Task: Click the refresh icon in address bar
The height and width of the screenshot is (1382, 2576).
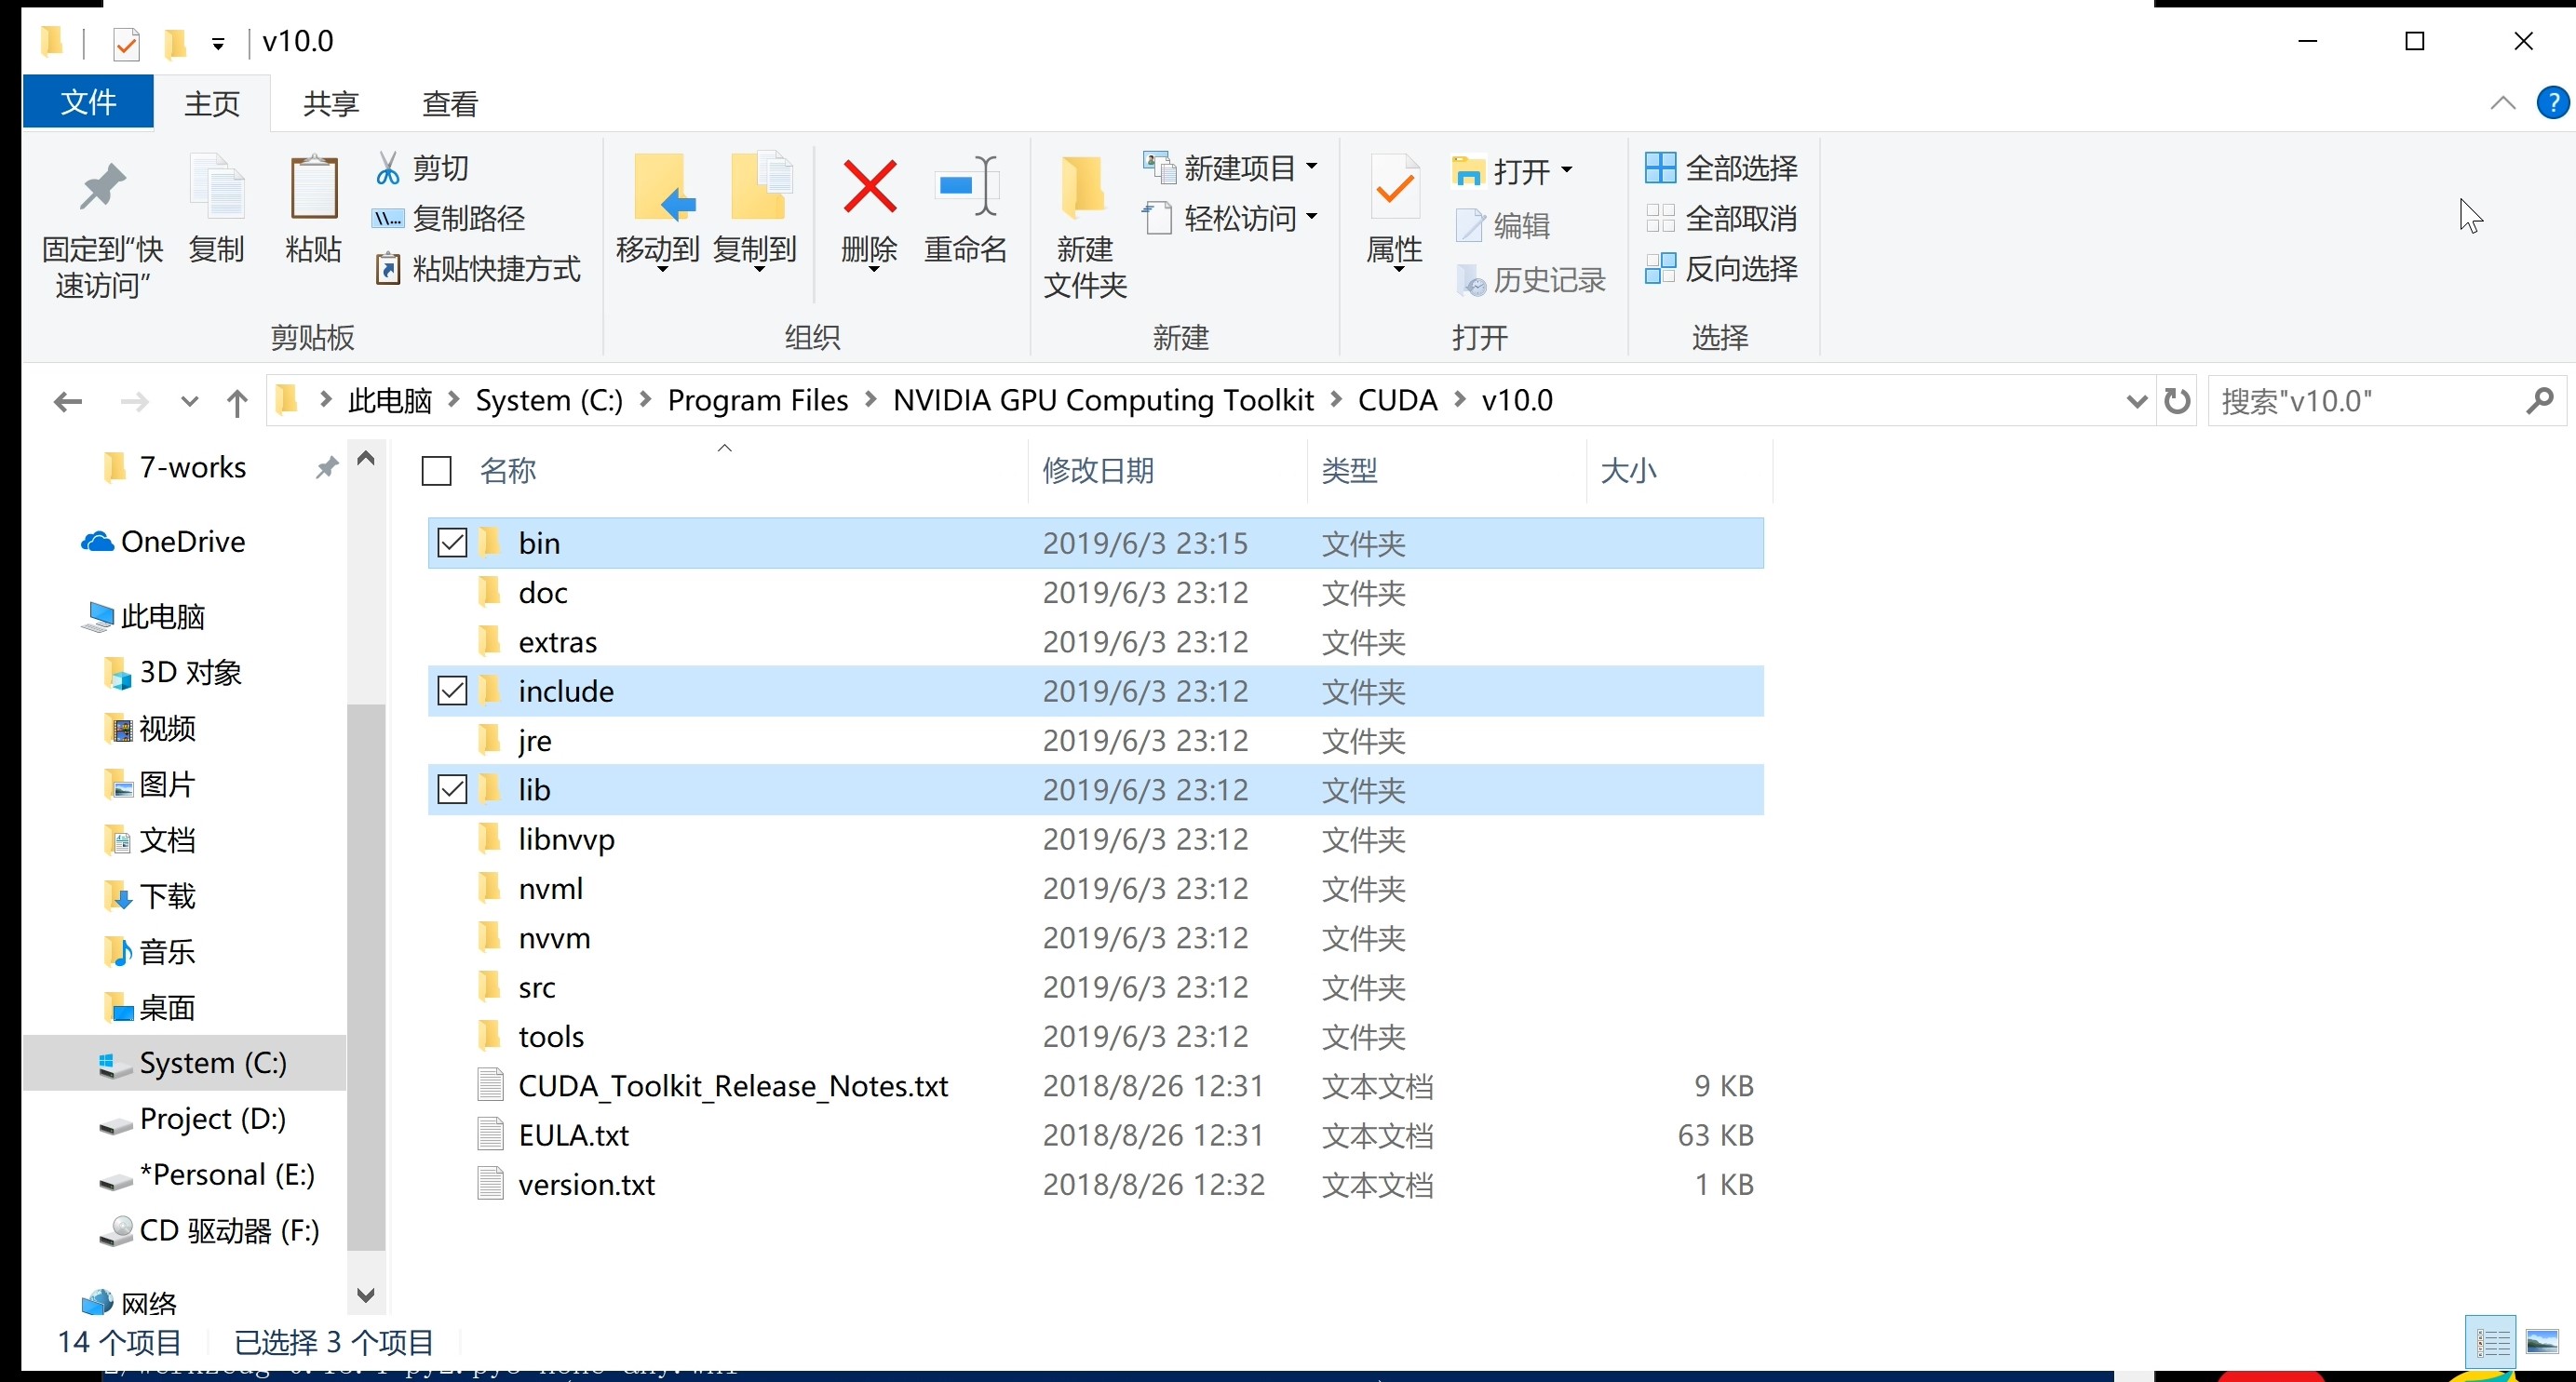Action: pos(2179,400)
